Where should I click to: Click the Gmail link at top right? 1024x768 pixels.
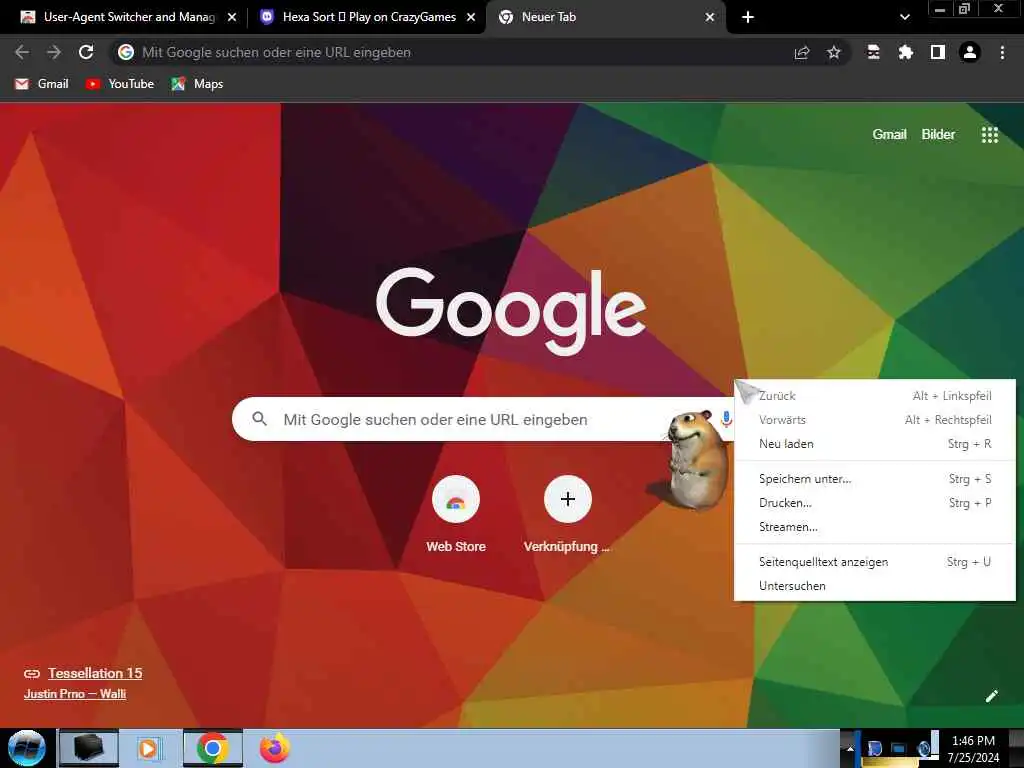[889, 135]
